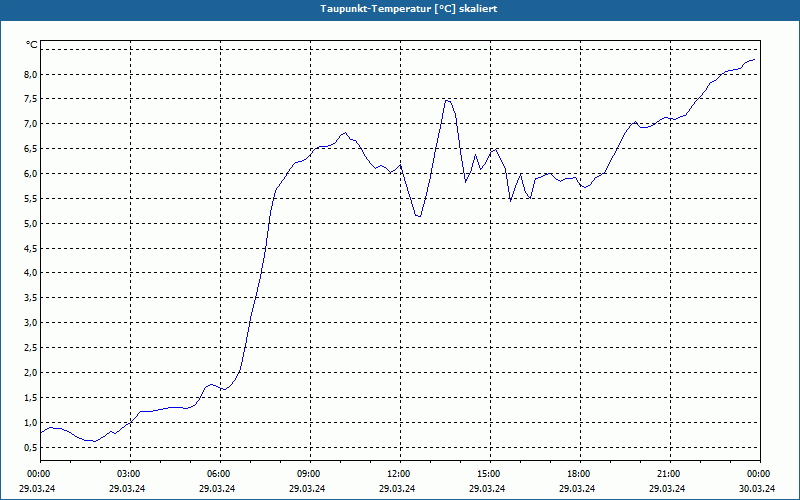The width and height of the screenshot is (800, 500).
Task: Select the 8,0 y-axis label
Action: (x=31, y=74)
